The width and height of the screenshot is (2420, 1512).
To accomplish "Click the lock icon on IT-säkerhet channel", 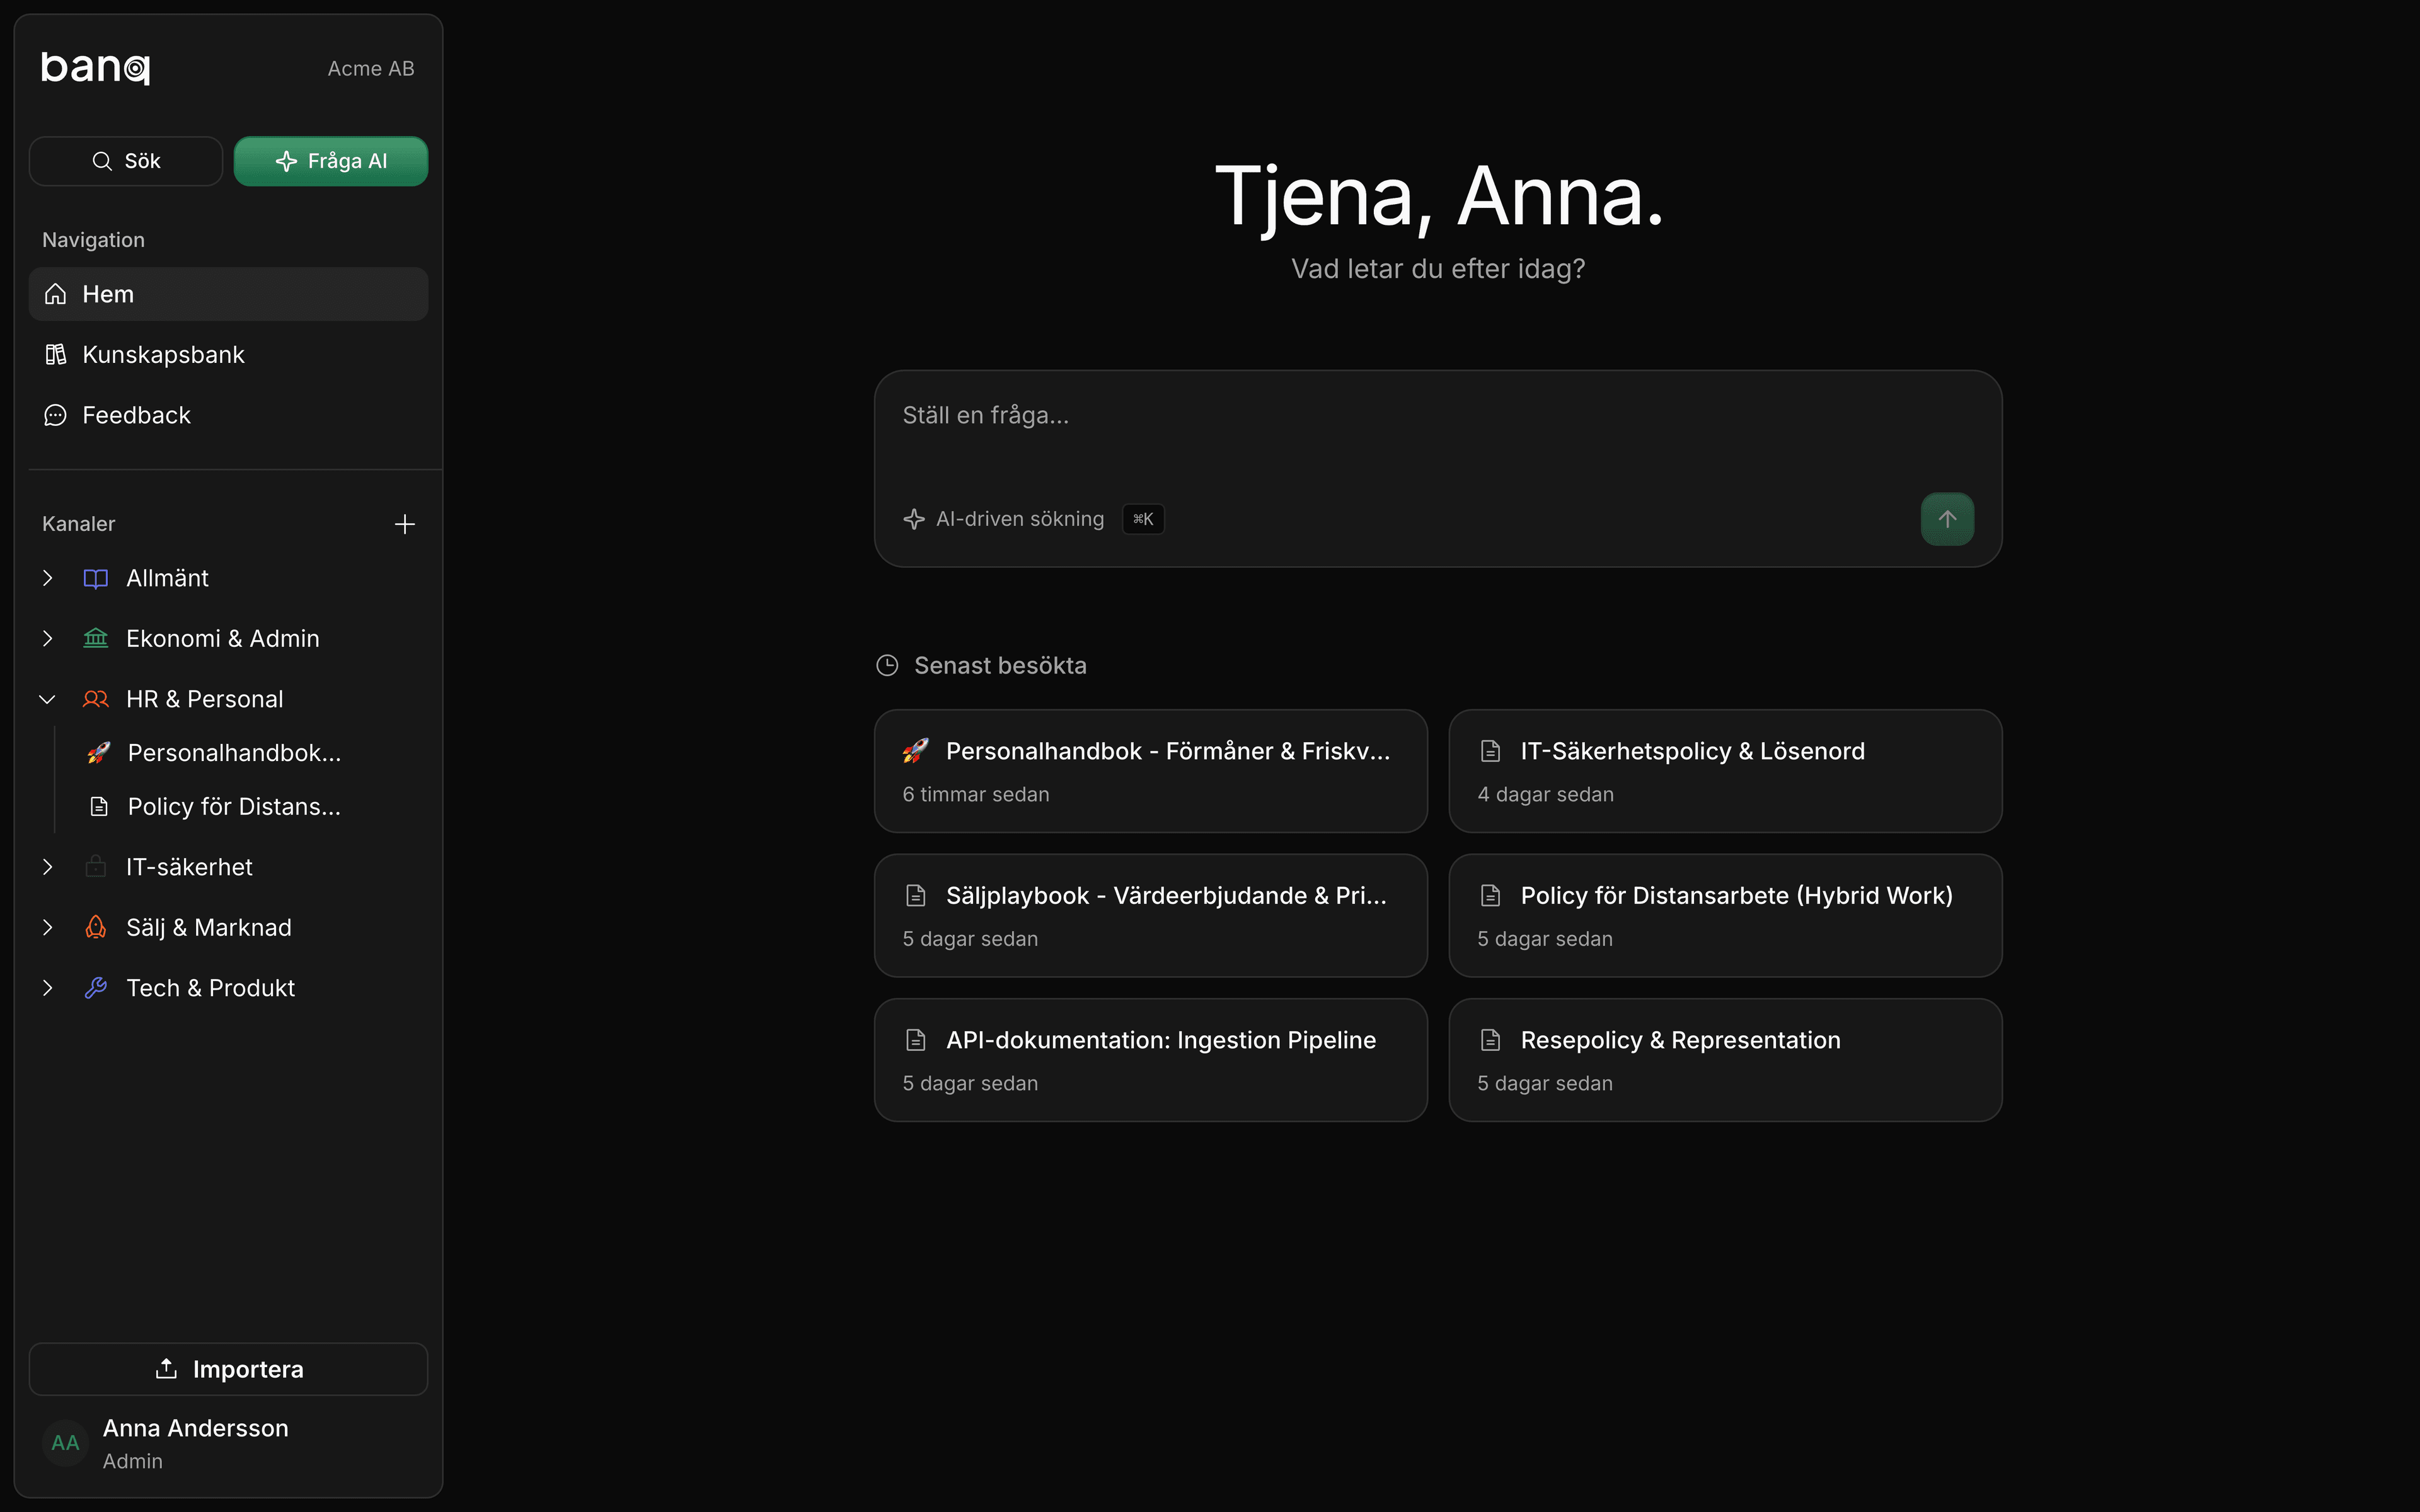I will pos(95,867).
